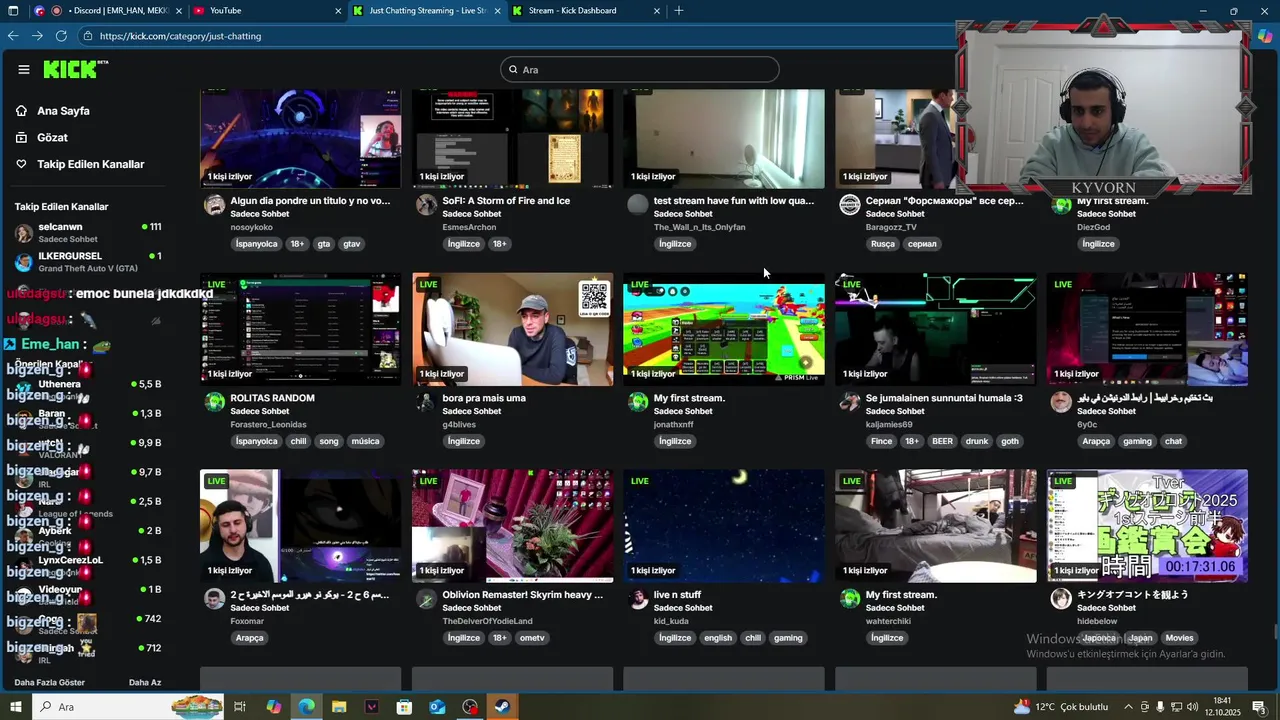Click the gtav tag under nosoyokoko

(352, 244)
